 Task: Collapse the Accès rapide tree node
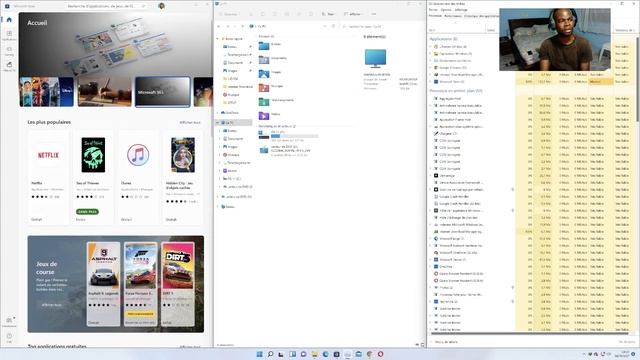(218, 39)
